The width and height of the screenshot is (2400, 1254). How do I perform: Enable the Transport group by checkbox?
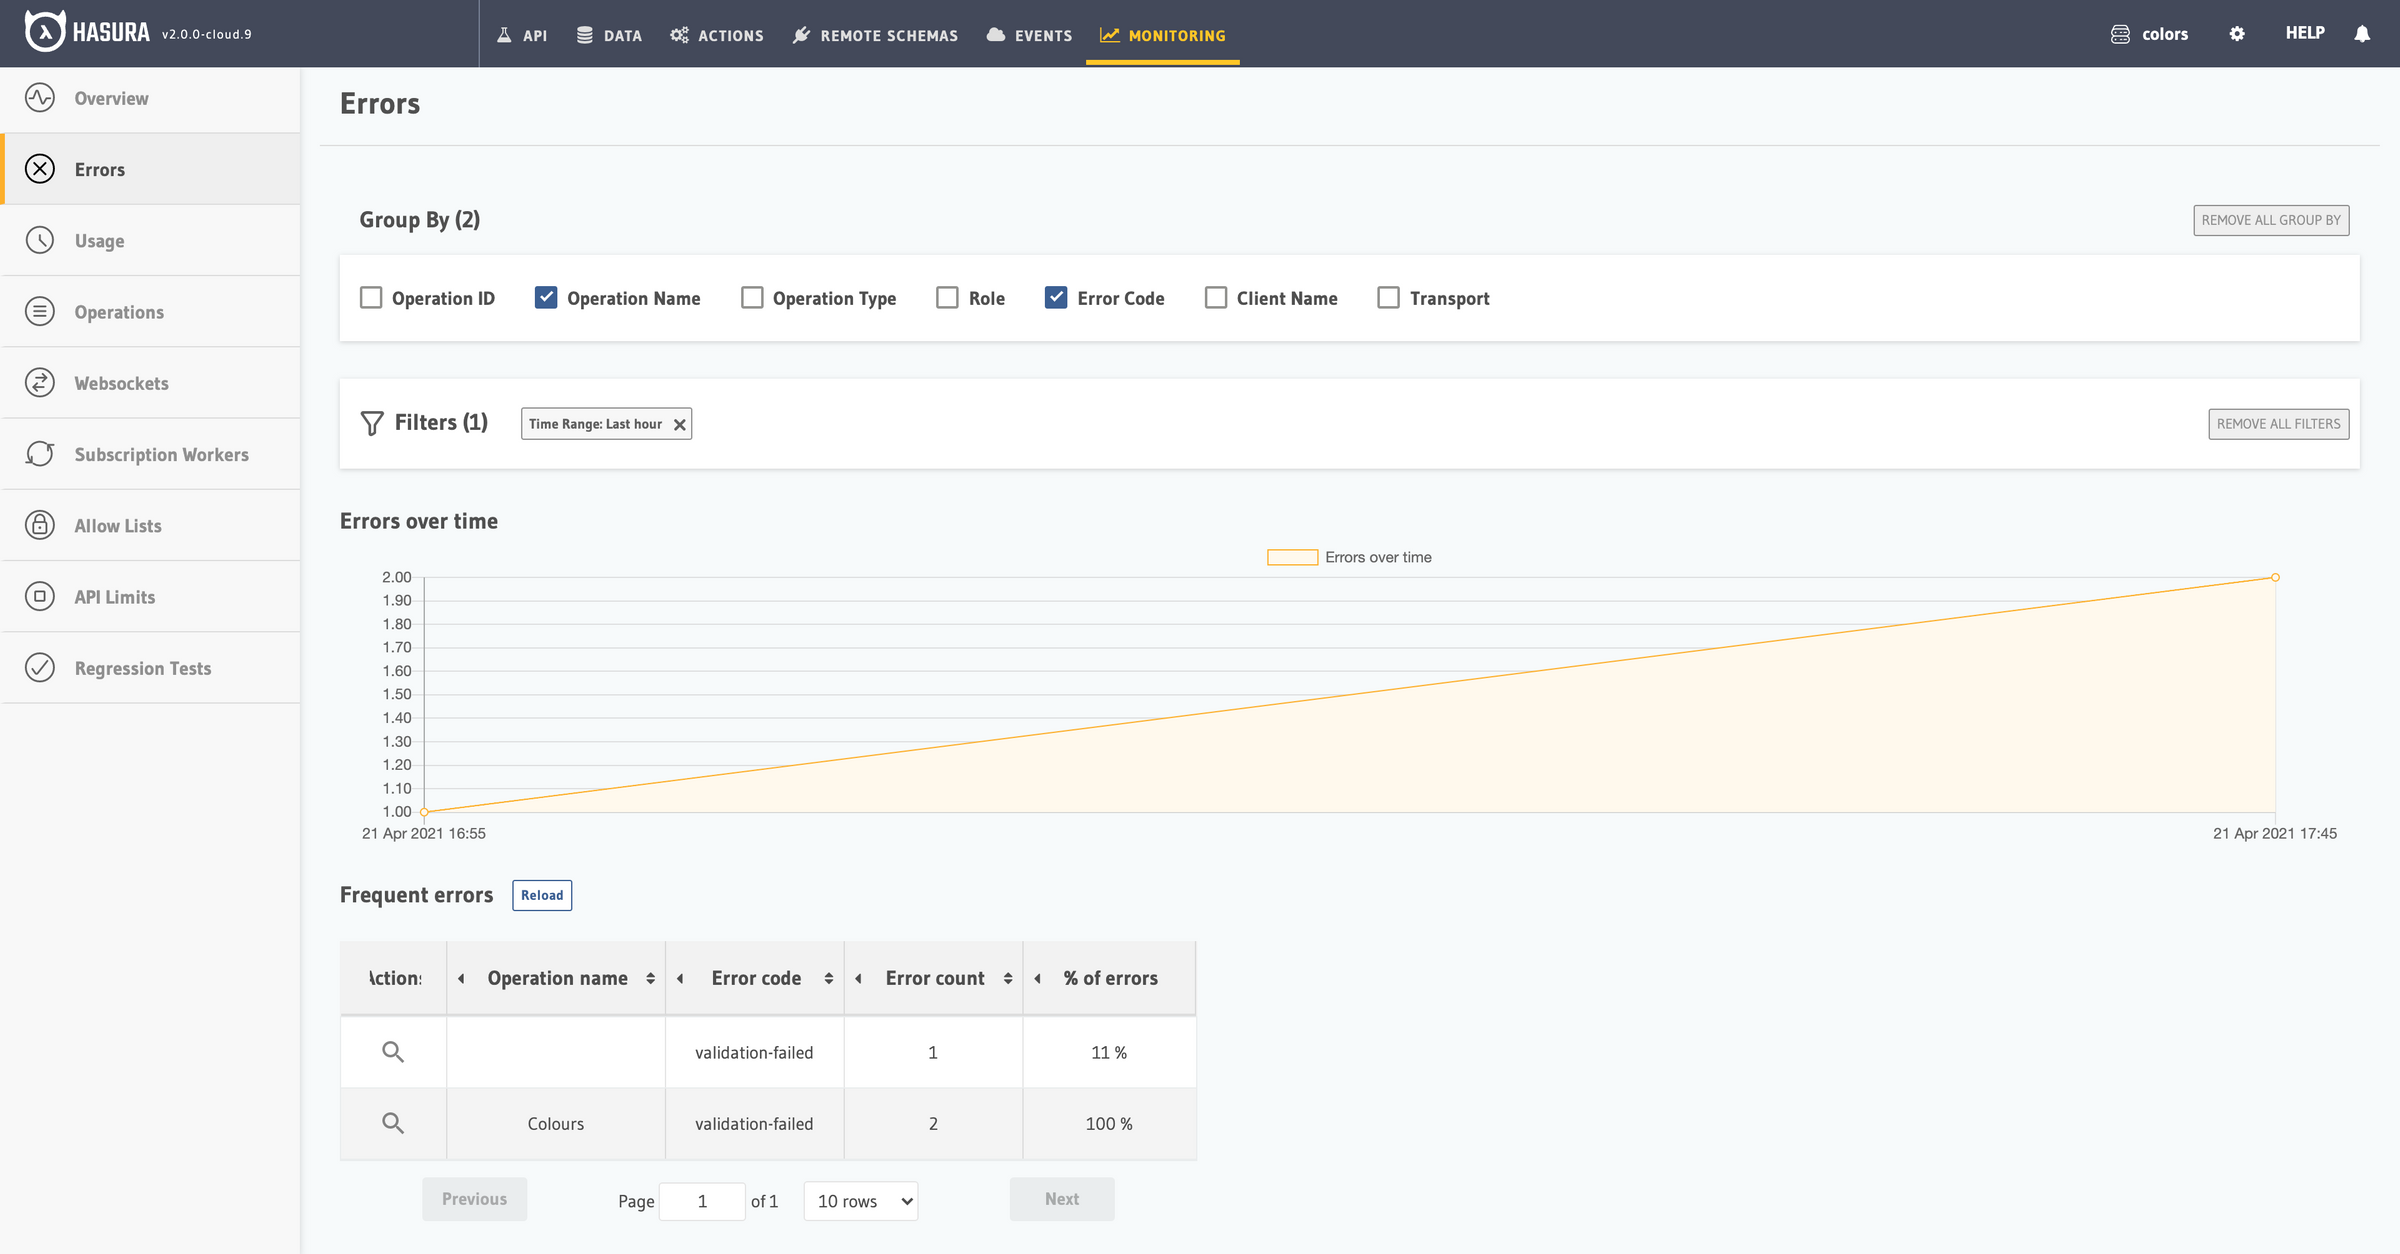[1387, 297]
